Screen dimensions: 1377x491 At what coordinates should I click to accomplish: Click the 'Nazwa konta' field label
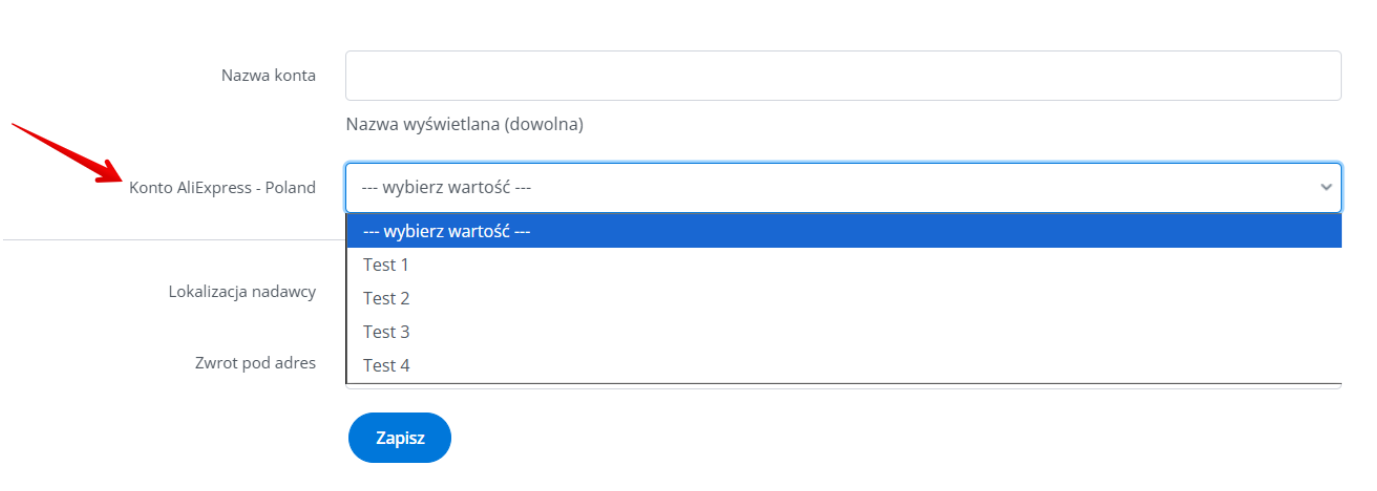(x=268, y=76)
